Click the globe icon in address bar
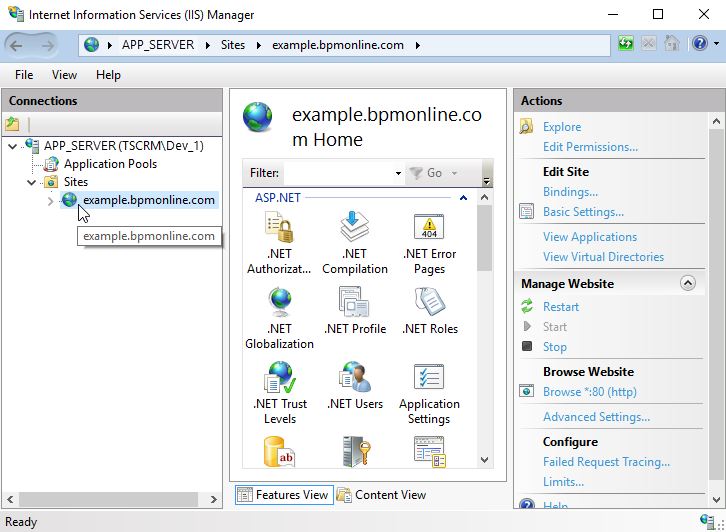The height and width of the screenshot is (532, 726). 92,45
